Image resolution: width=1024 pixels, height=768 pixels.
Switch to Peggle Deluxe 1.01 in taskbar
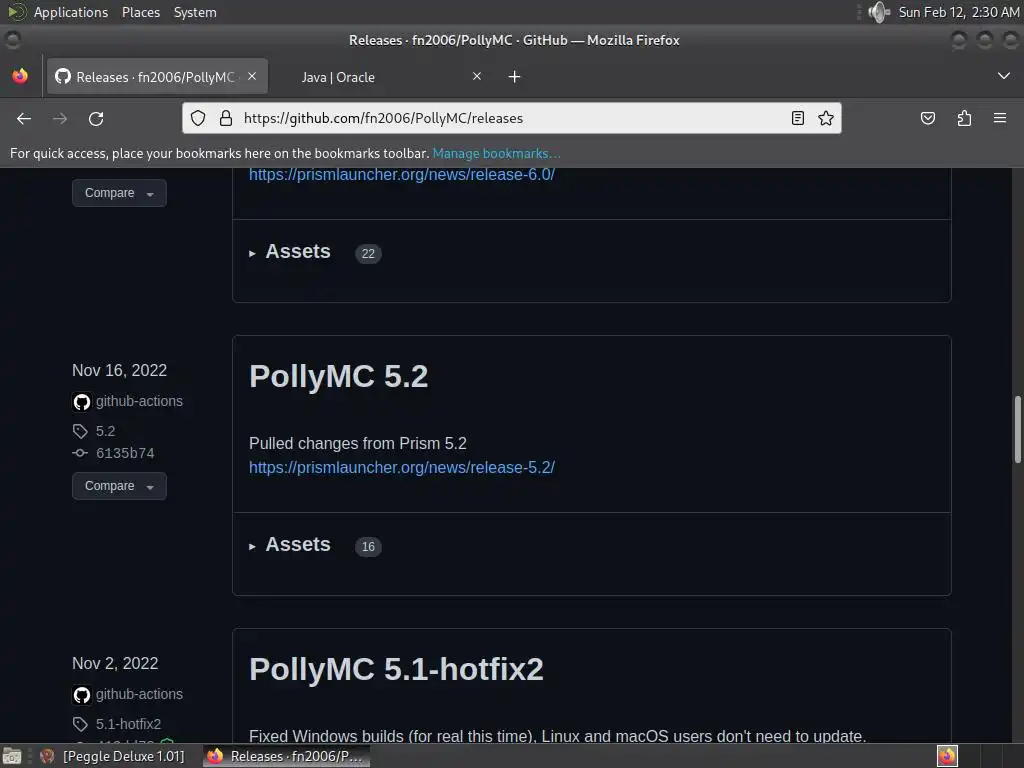pos(112,756)
